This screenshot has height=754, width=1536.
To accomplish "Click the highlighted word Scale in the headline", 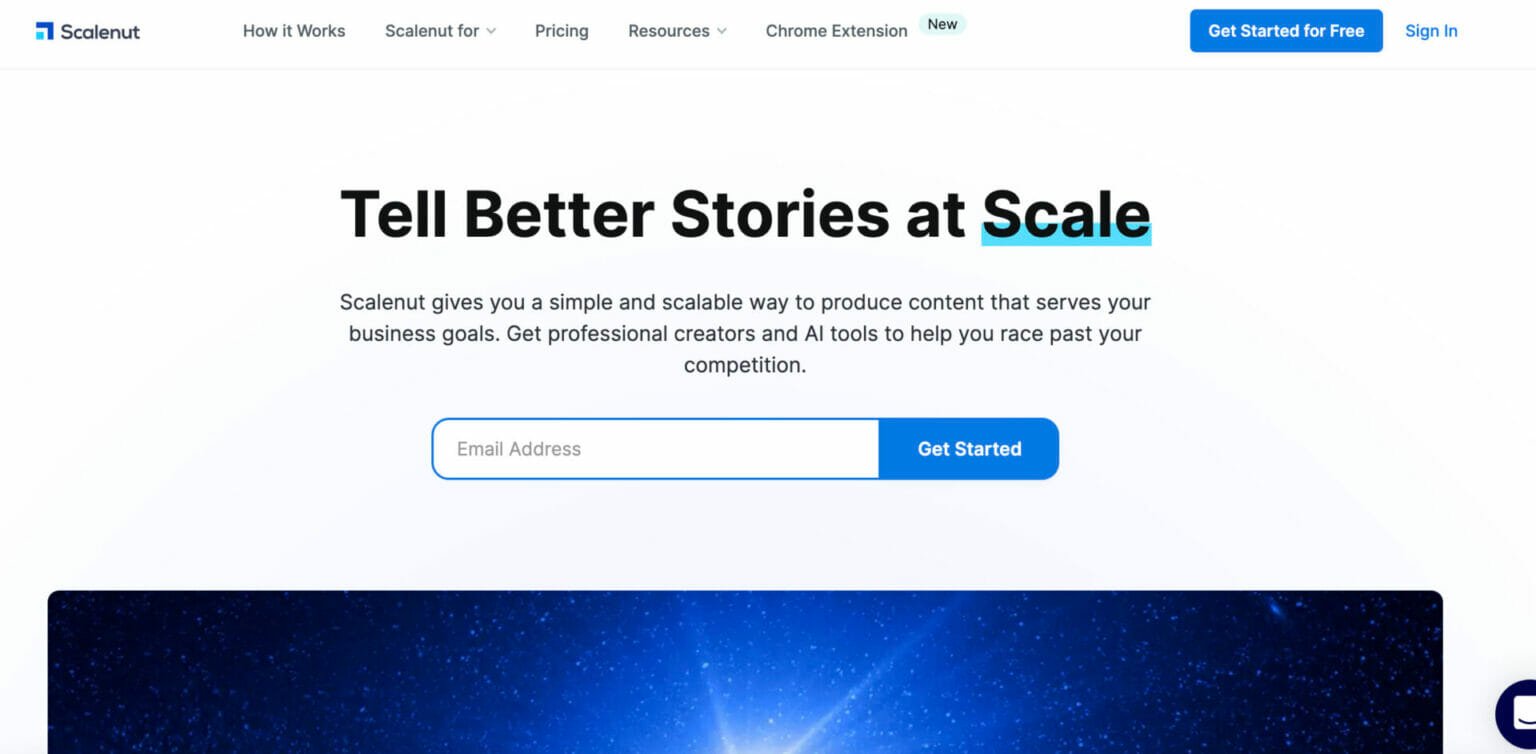I will point(1066,215).
